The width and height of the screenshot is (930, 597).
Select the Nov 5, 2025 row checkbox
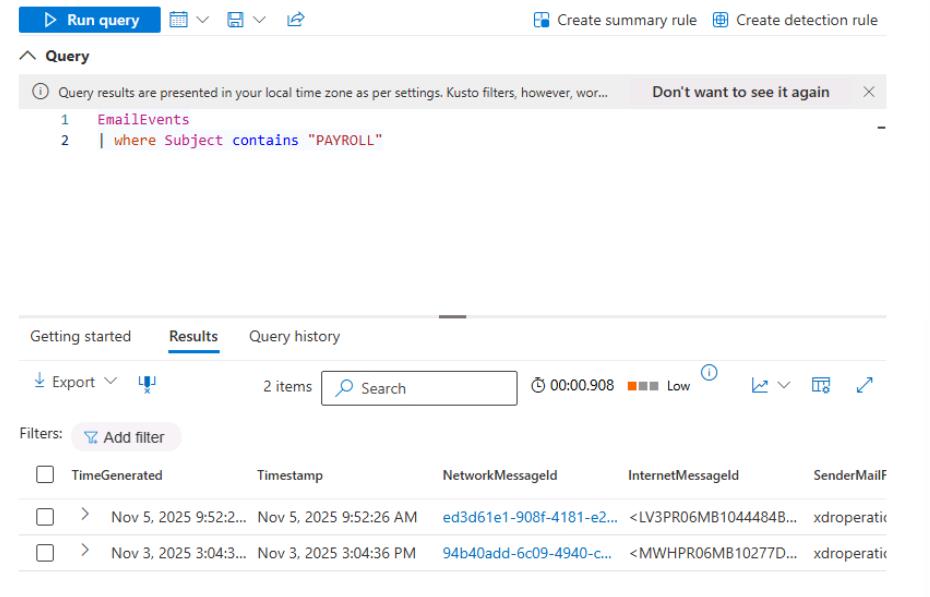point(44,516)
